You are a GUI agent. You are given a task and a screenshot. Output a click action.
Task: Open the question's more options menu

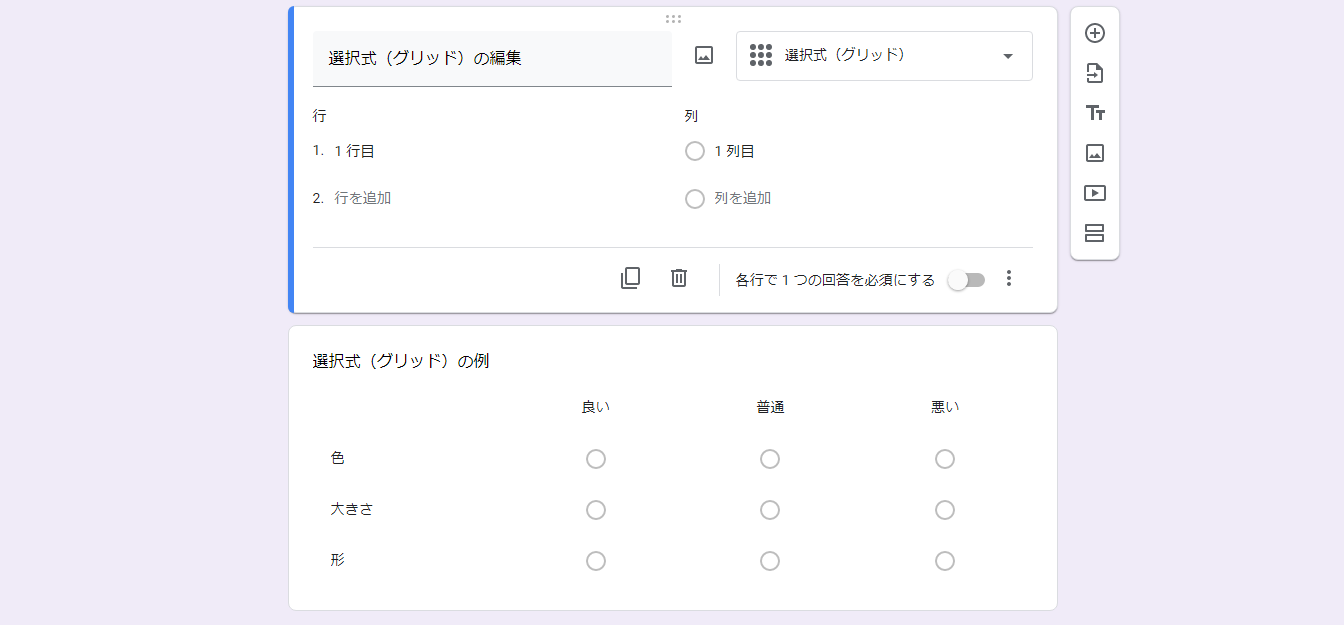[1009, 279]
